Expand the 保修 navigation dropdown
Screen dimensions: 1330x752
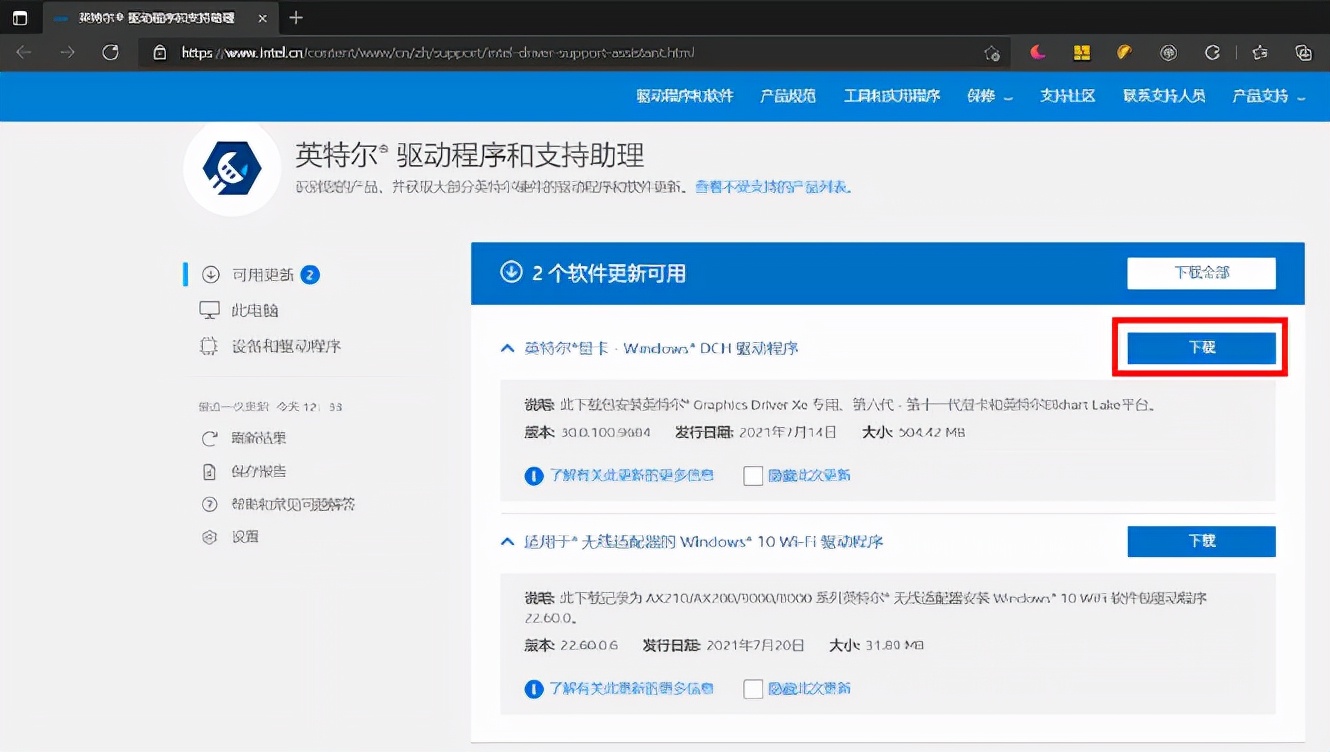[989, 96]
